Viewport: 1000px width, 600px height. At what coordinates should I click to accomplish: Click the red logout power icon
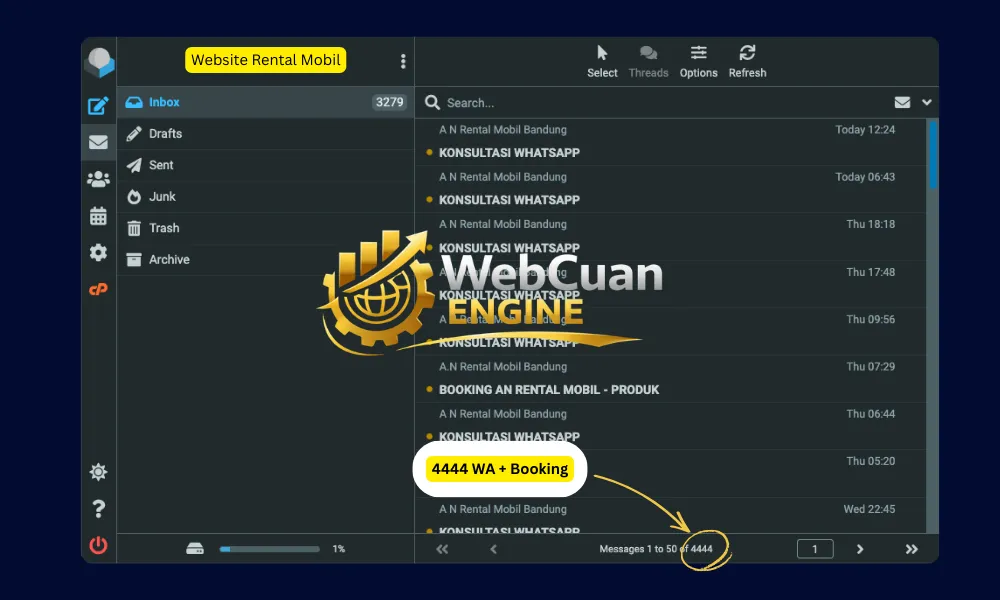click(x=98, y=545)
